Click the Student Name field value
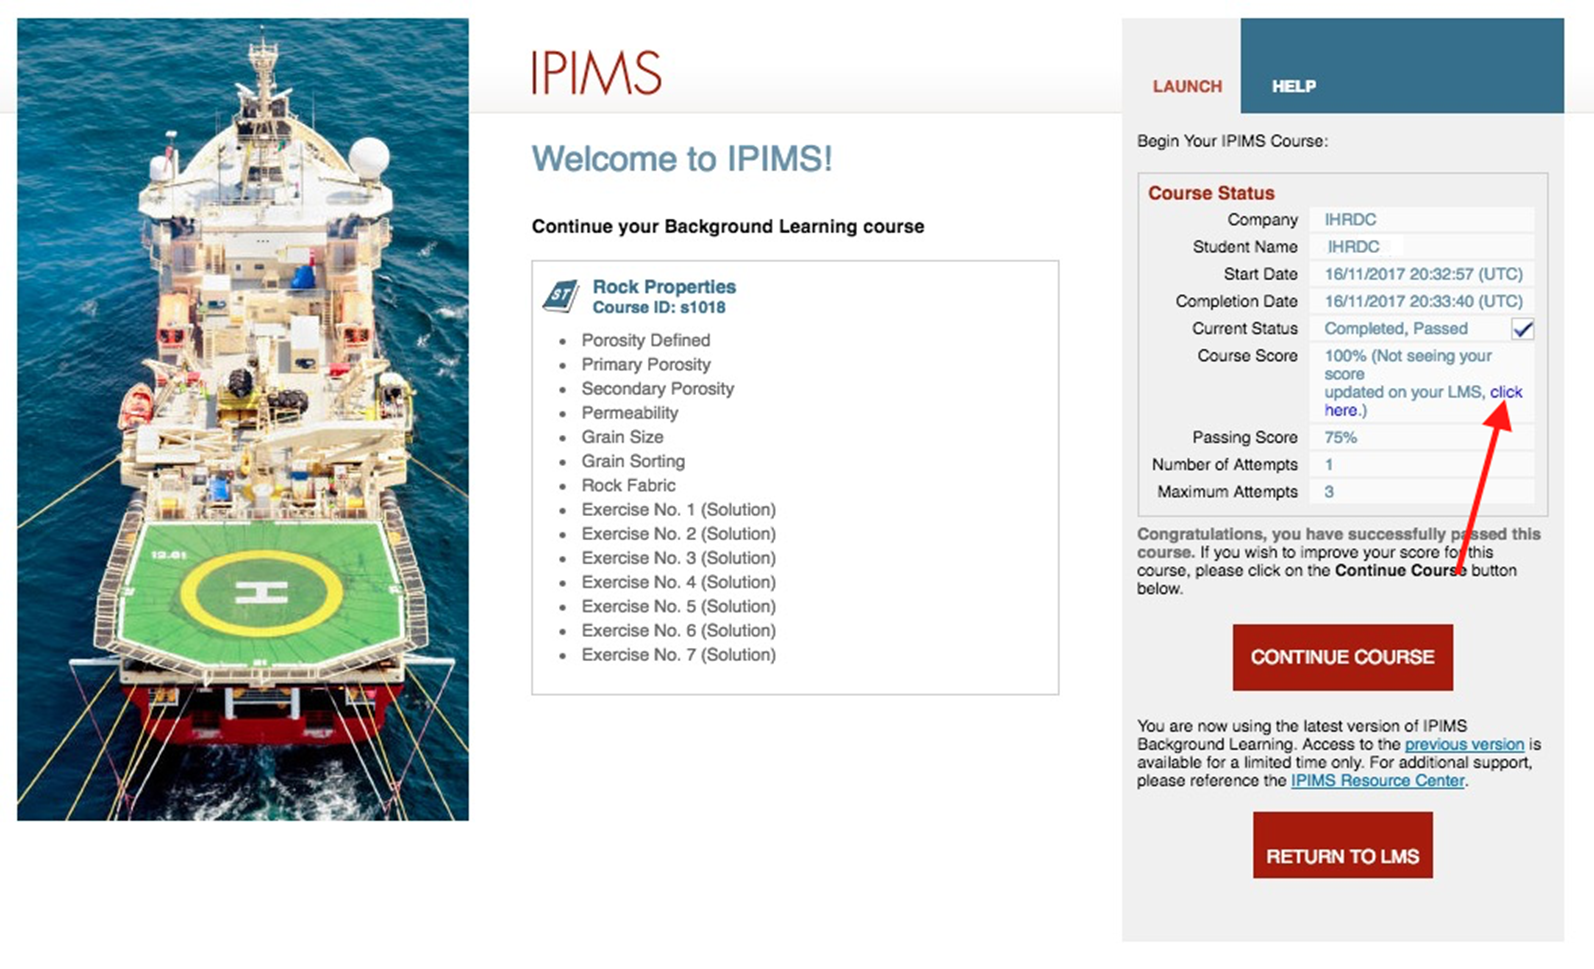1594x969 pixels. pyautogui.click(x=1352, y=246)
